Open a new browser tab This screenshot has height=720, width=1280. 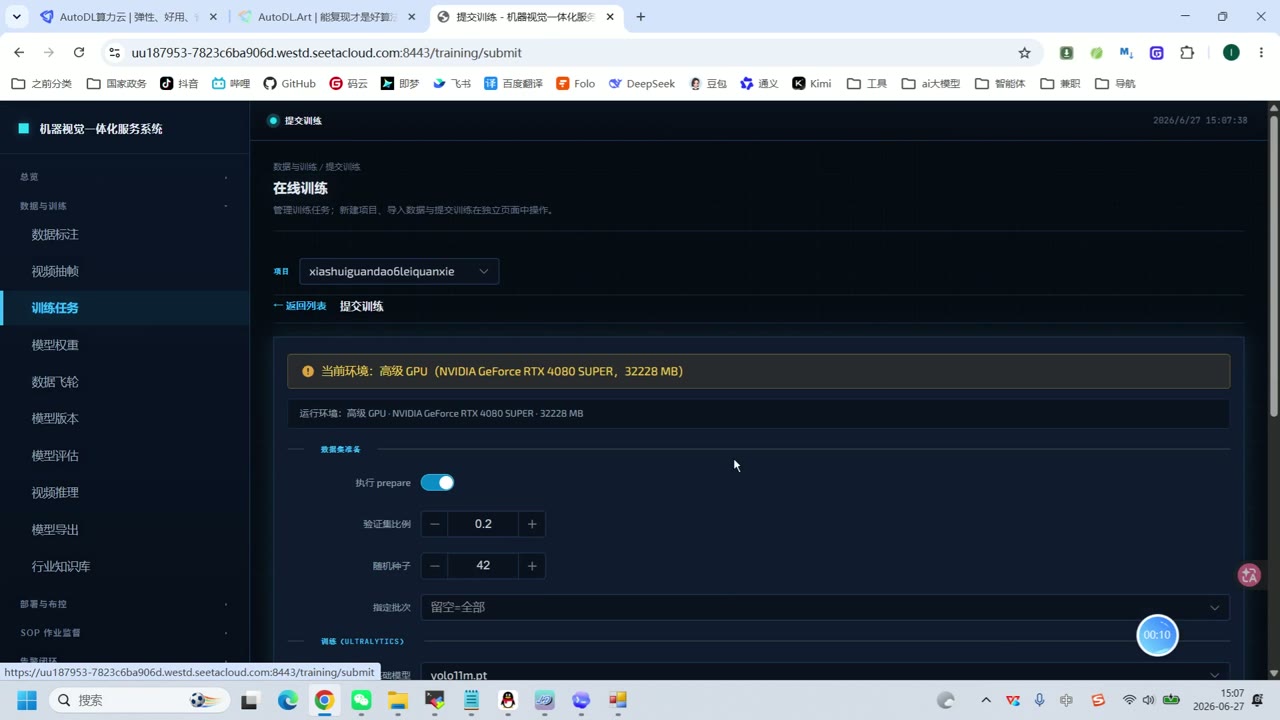641,16
